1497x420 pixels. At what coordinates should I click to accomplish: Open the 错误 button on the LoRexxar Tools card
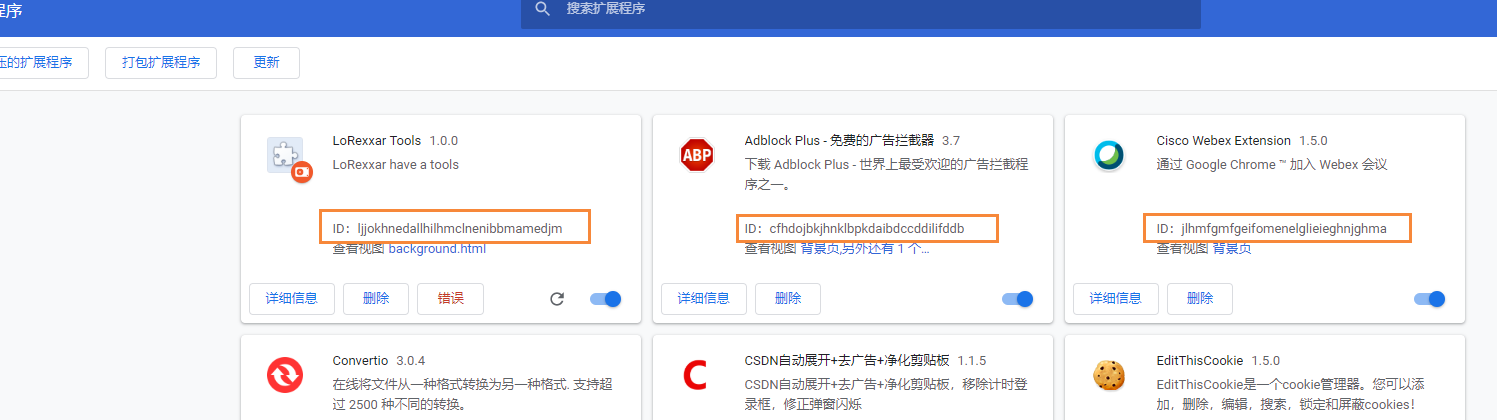[x=451, y=299]
